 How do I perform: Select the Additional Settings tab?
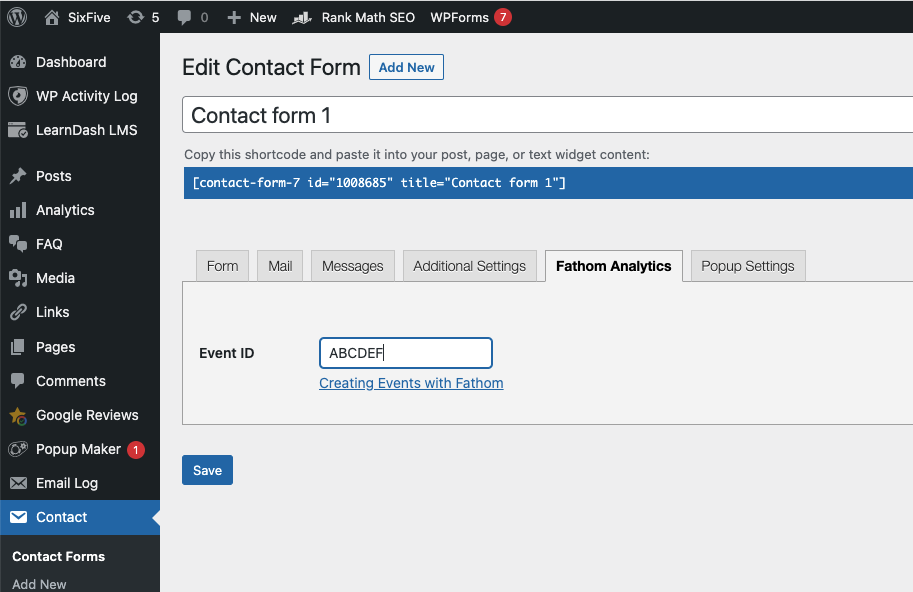tap(469, 266)
